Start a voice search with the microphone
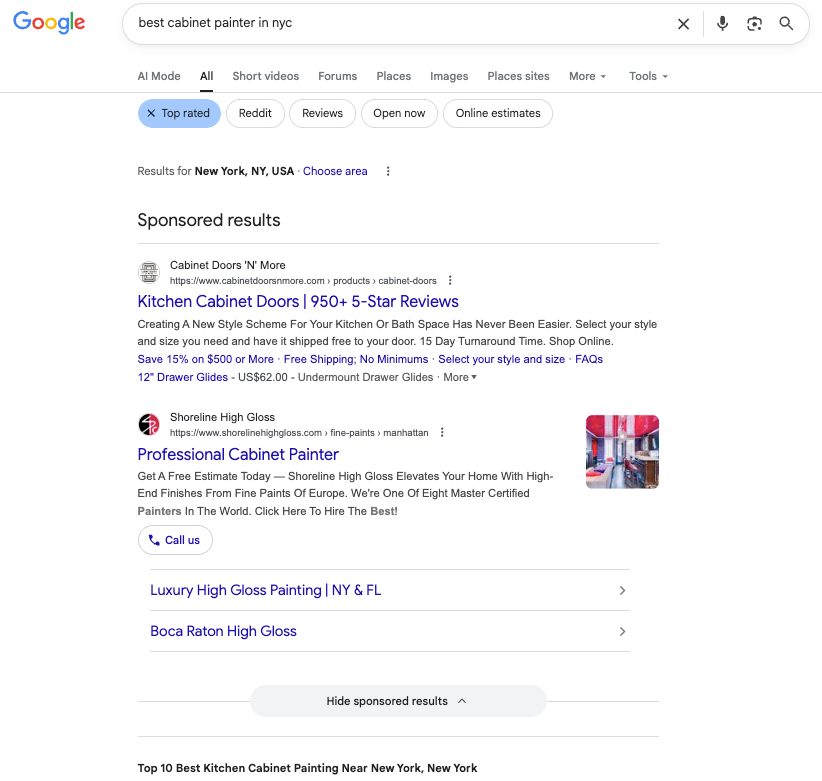 coord(722,24)
